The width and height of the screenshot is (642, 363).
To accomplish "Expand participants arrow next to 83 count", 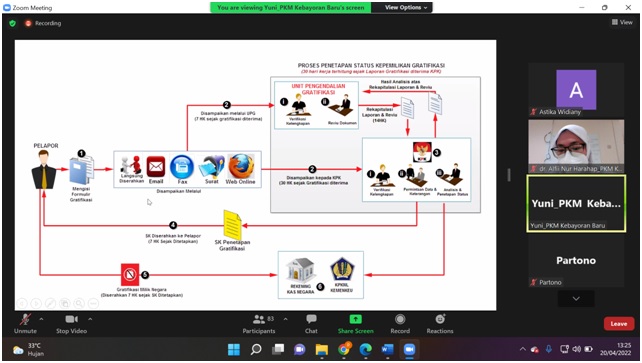I will 285,319.
